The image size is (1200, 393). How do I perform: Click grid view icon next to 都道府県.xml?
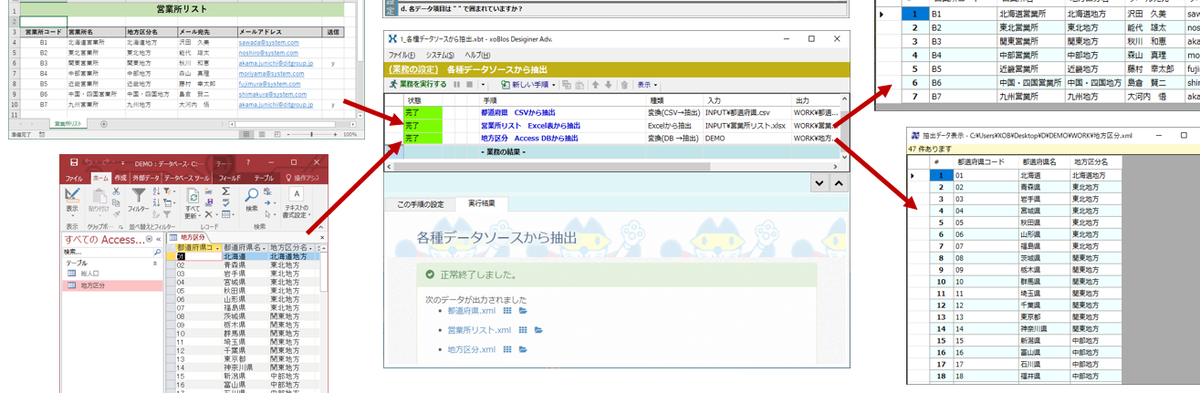507,310
